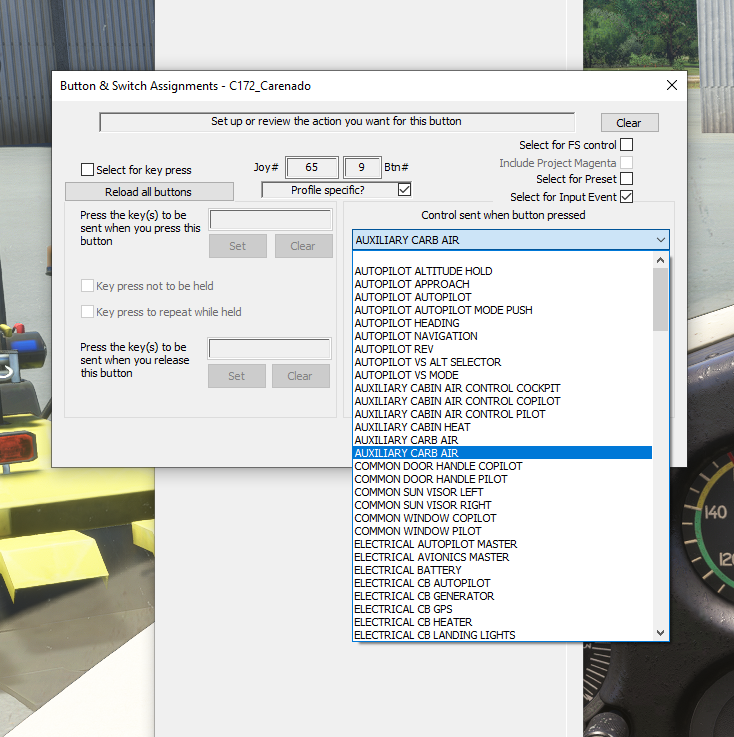Select the highlighted AUXILIARY CARB AIR entry
The width and height of the screenshot is (734, 737).
point(502,453)
